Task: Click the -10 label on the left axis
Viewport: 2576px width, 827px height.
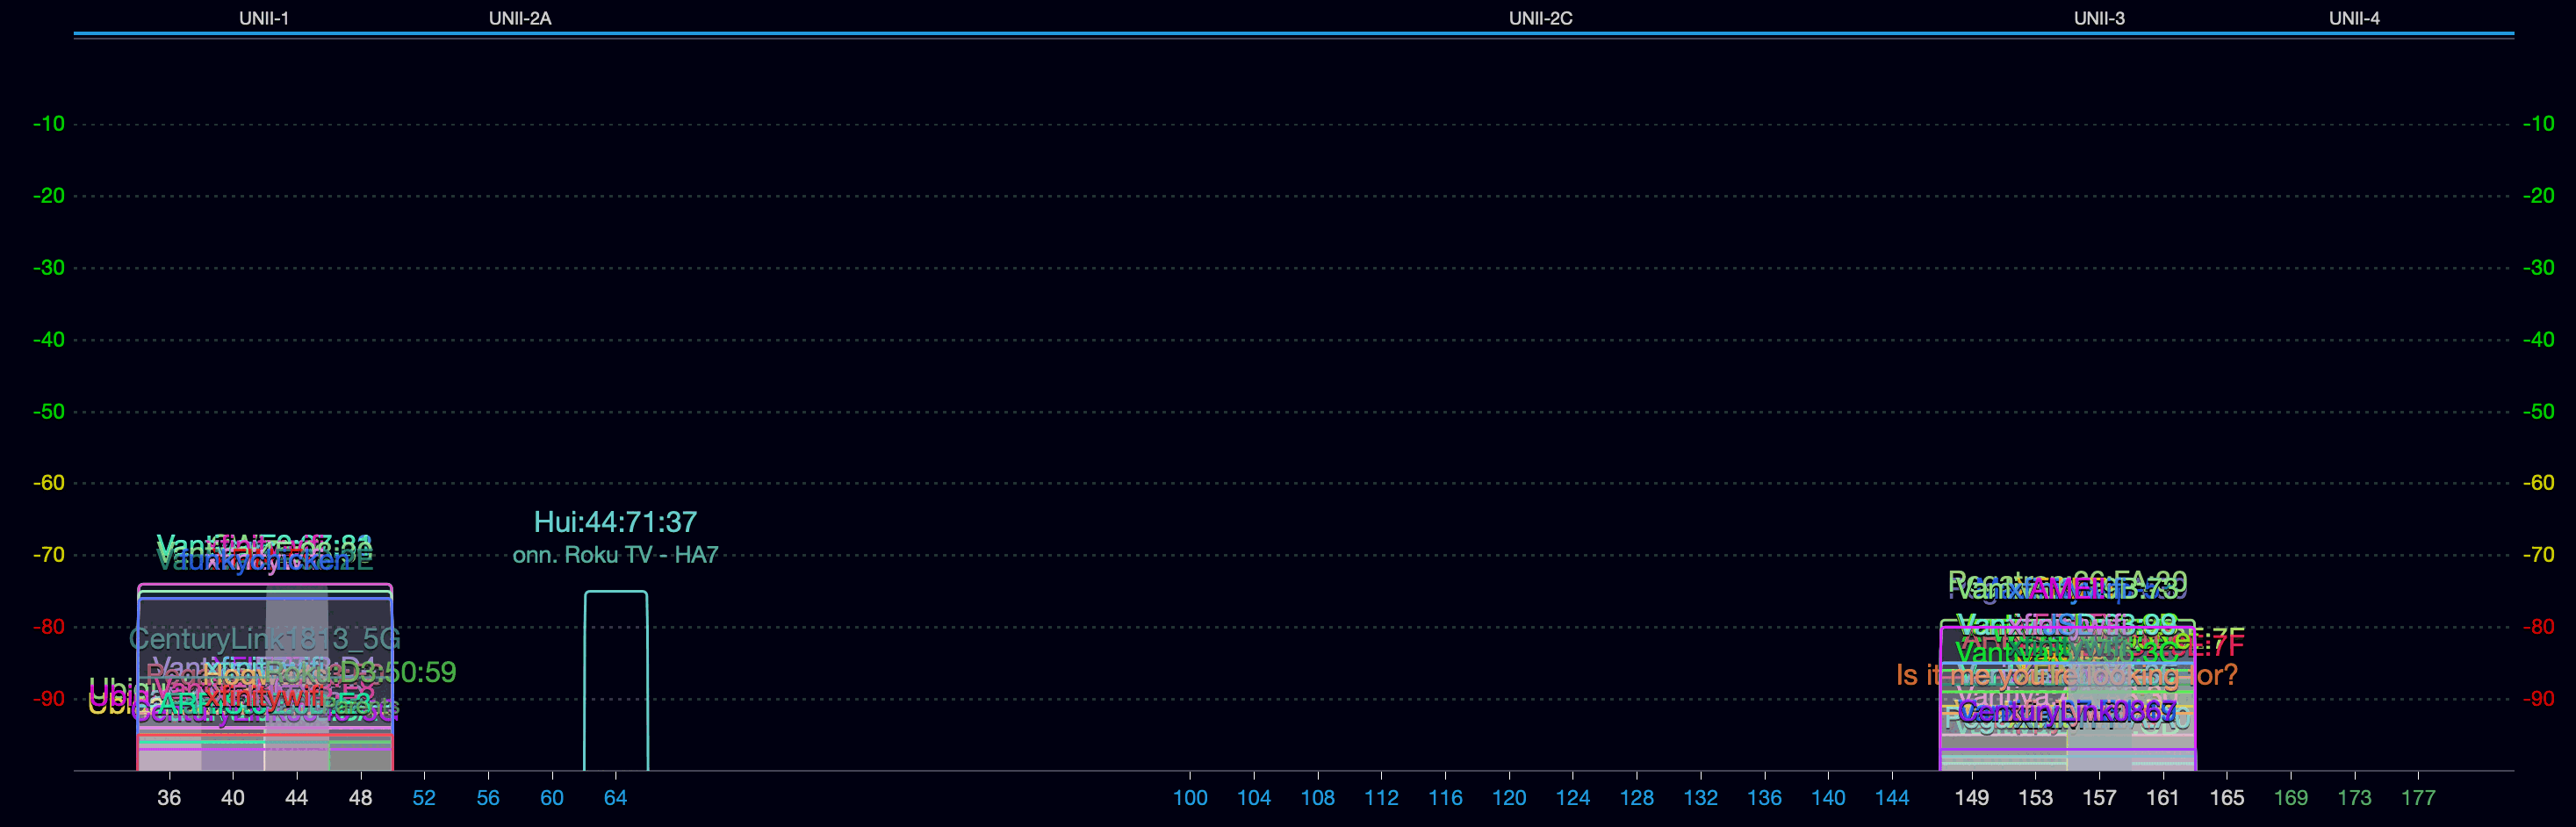Action: pos(48,124)
